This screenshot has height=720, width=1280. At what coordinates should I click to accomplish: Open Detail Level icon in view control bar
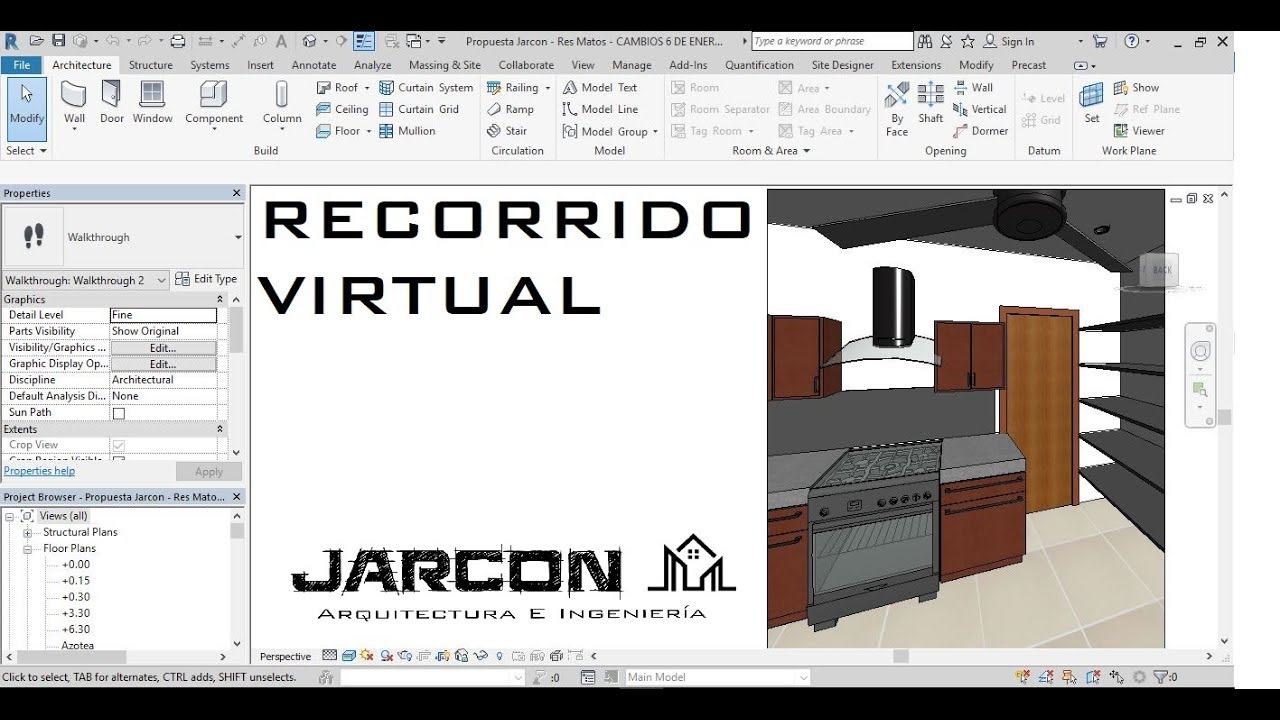point(329,656)
